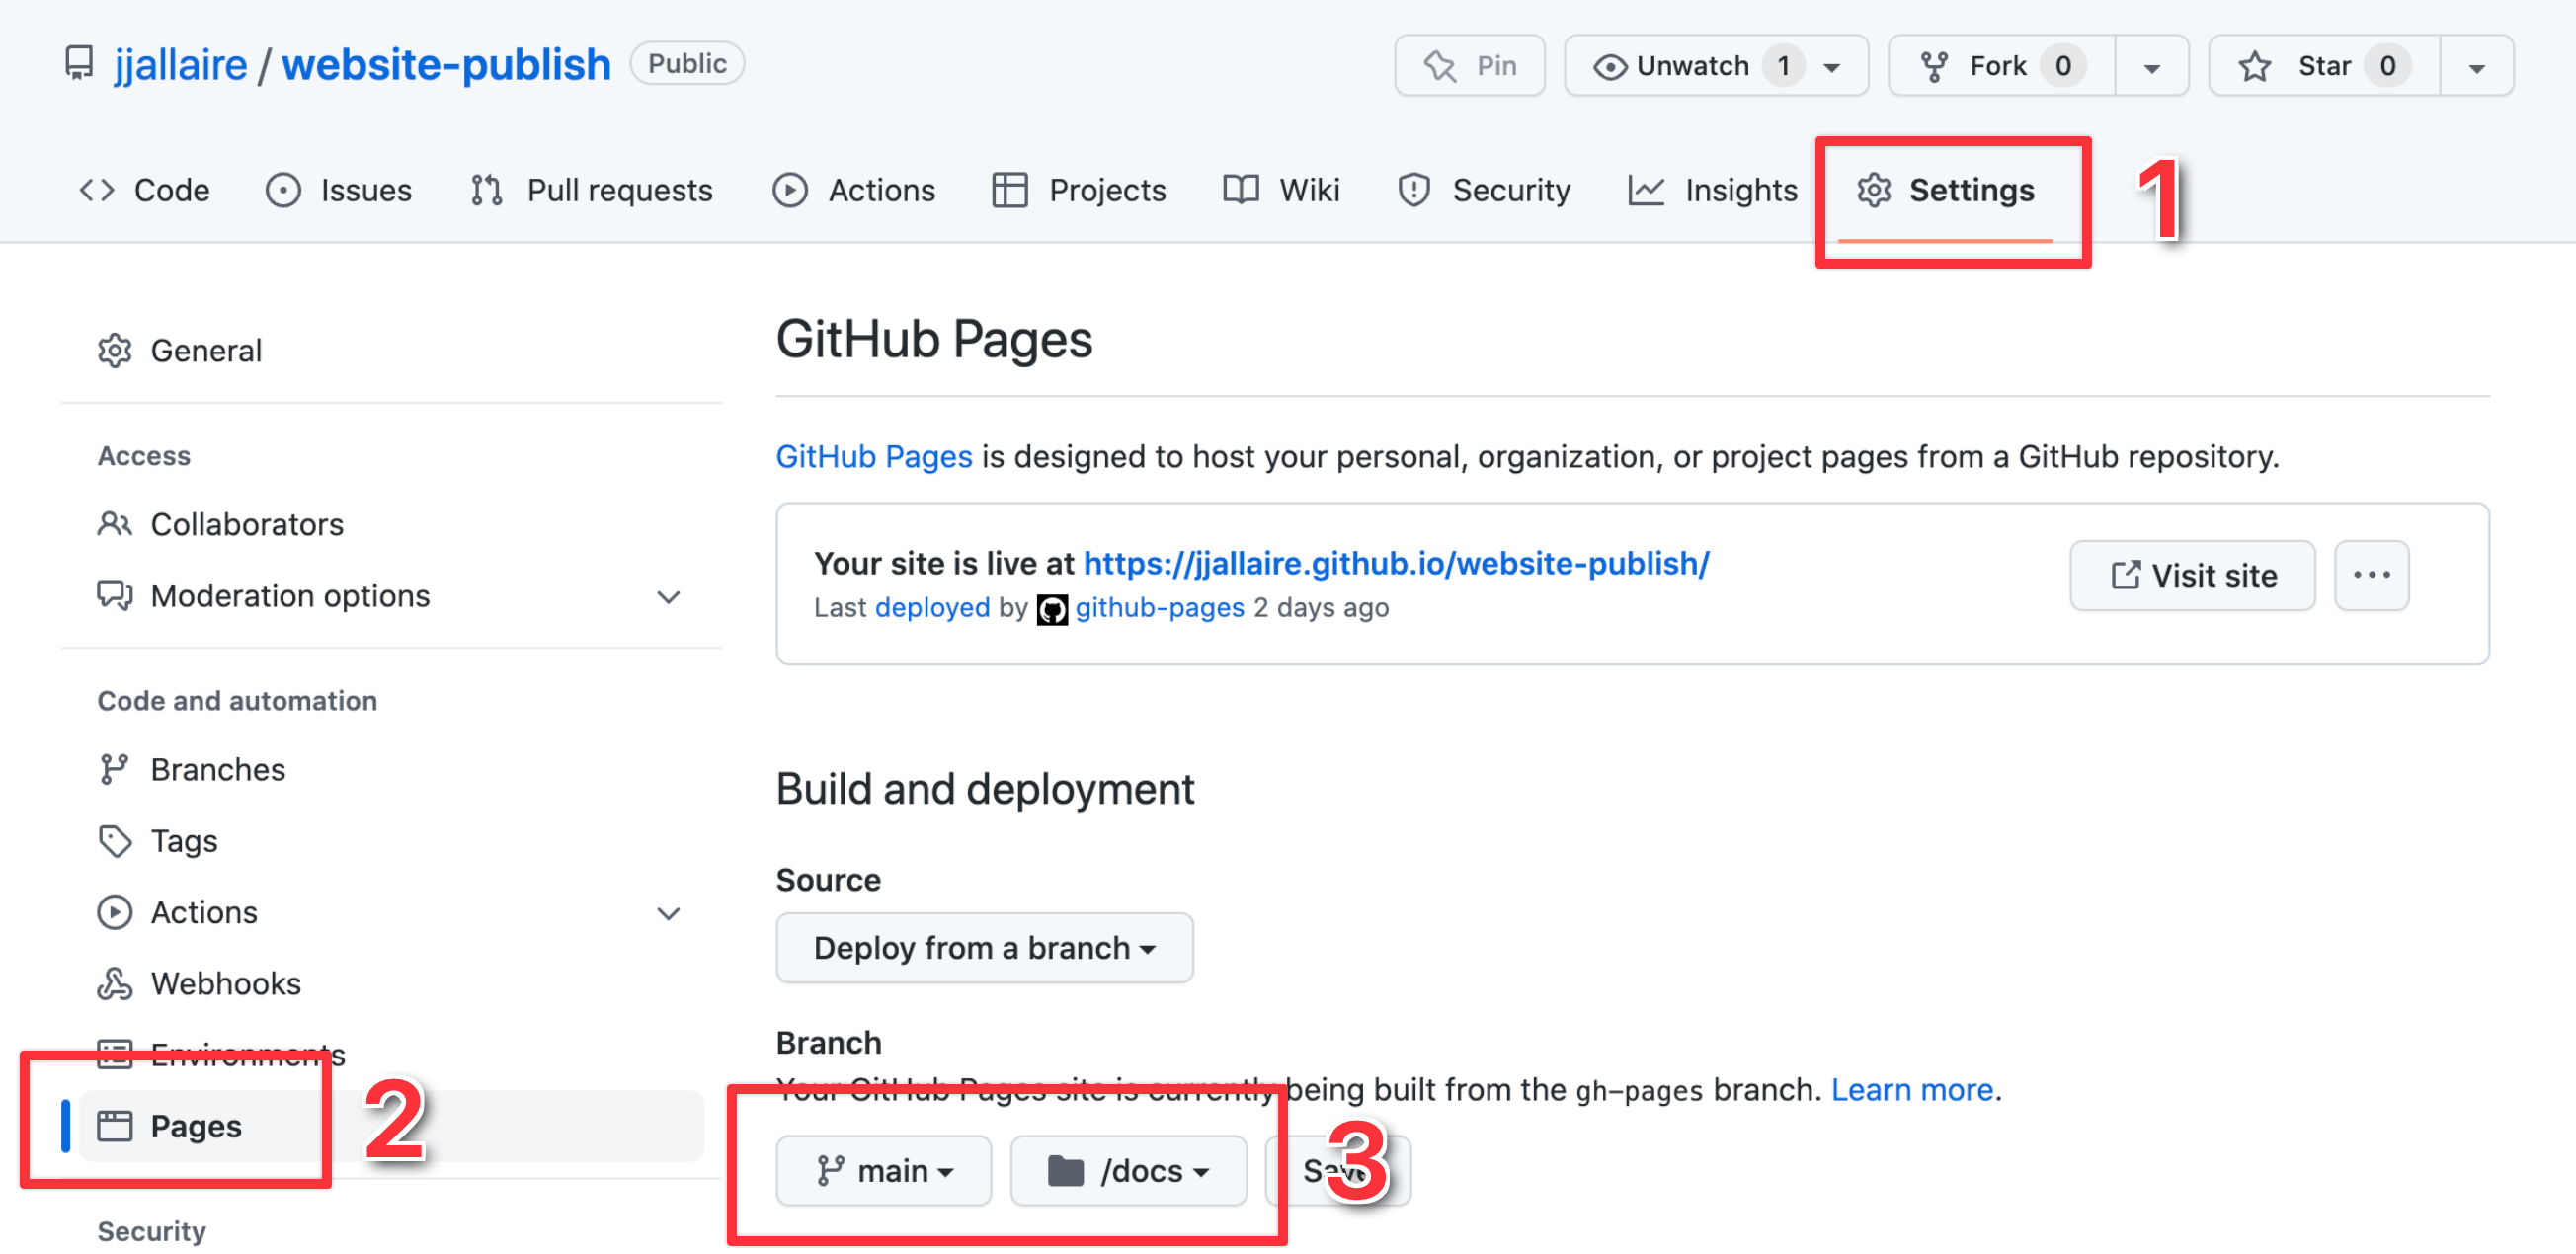Click the Pin repository button
This screenshot has height=1254, width=2576.
click(1468, 66)
